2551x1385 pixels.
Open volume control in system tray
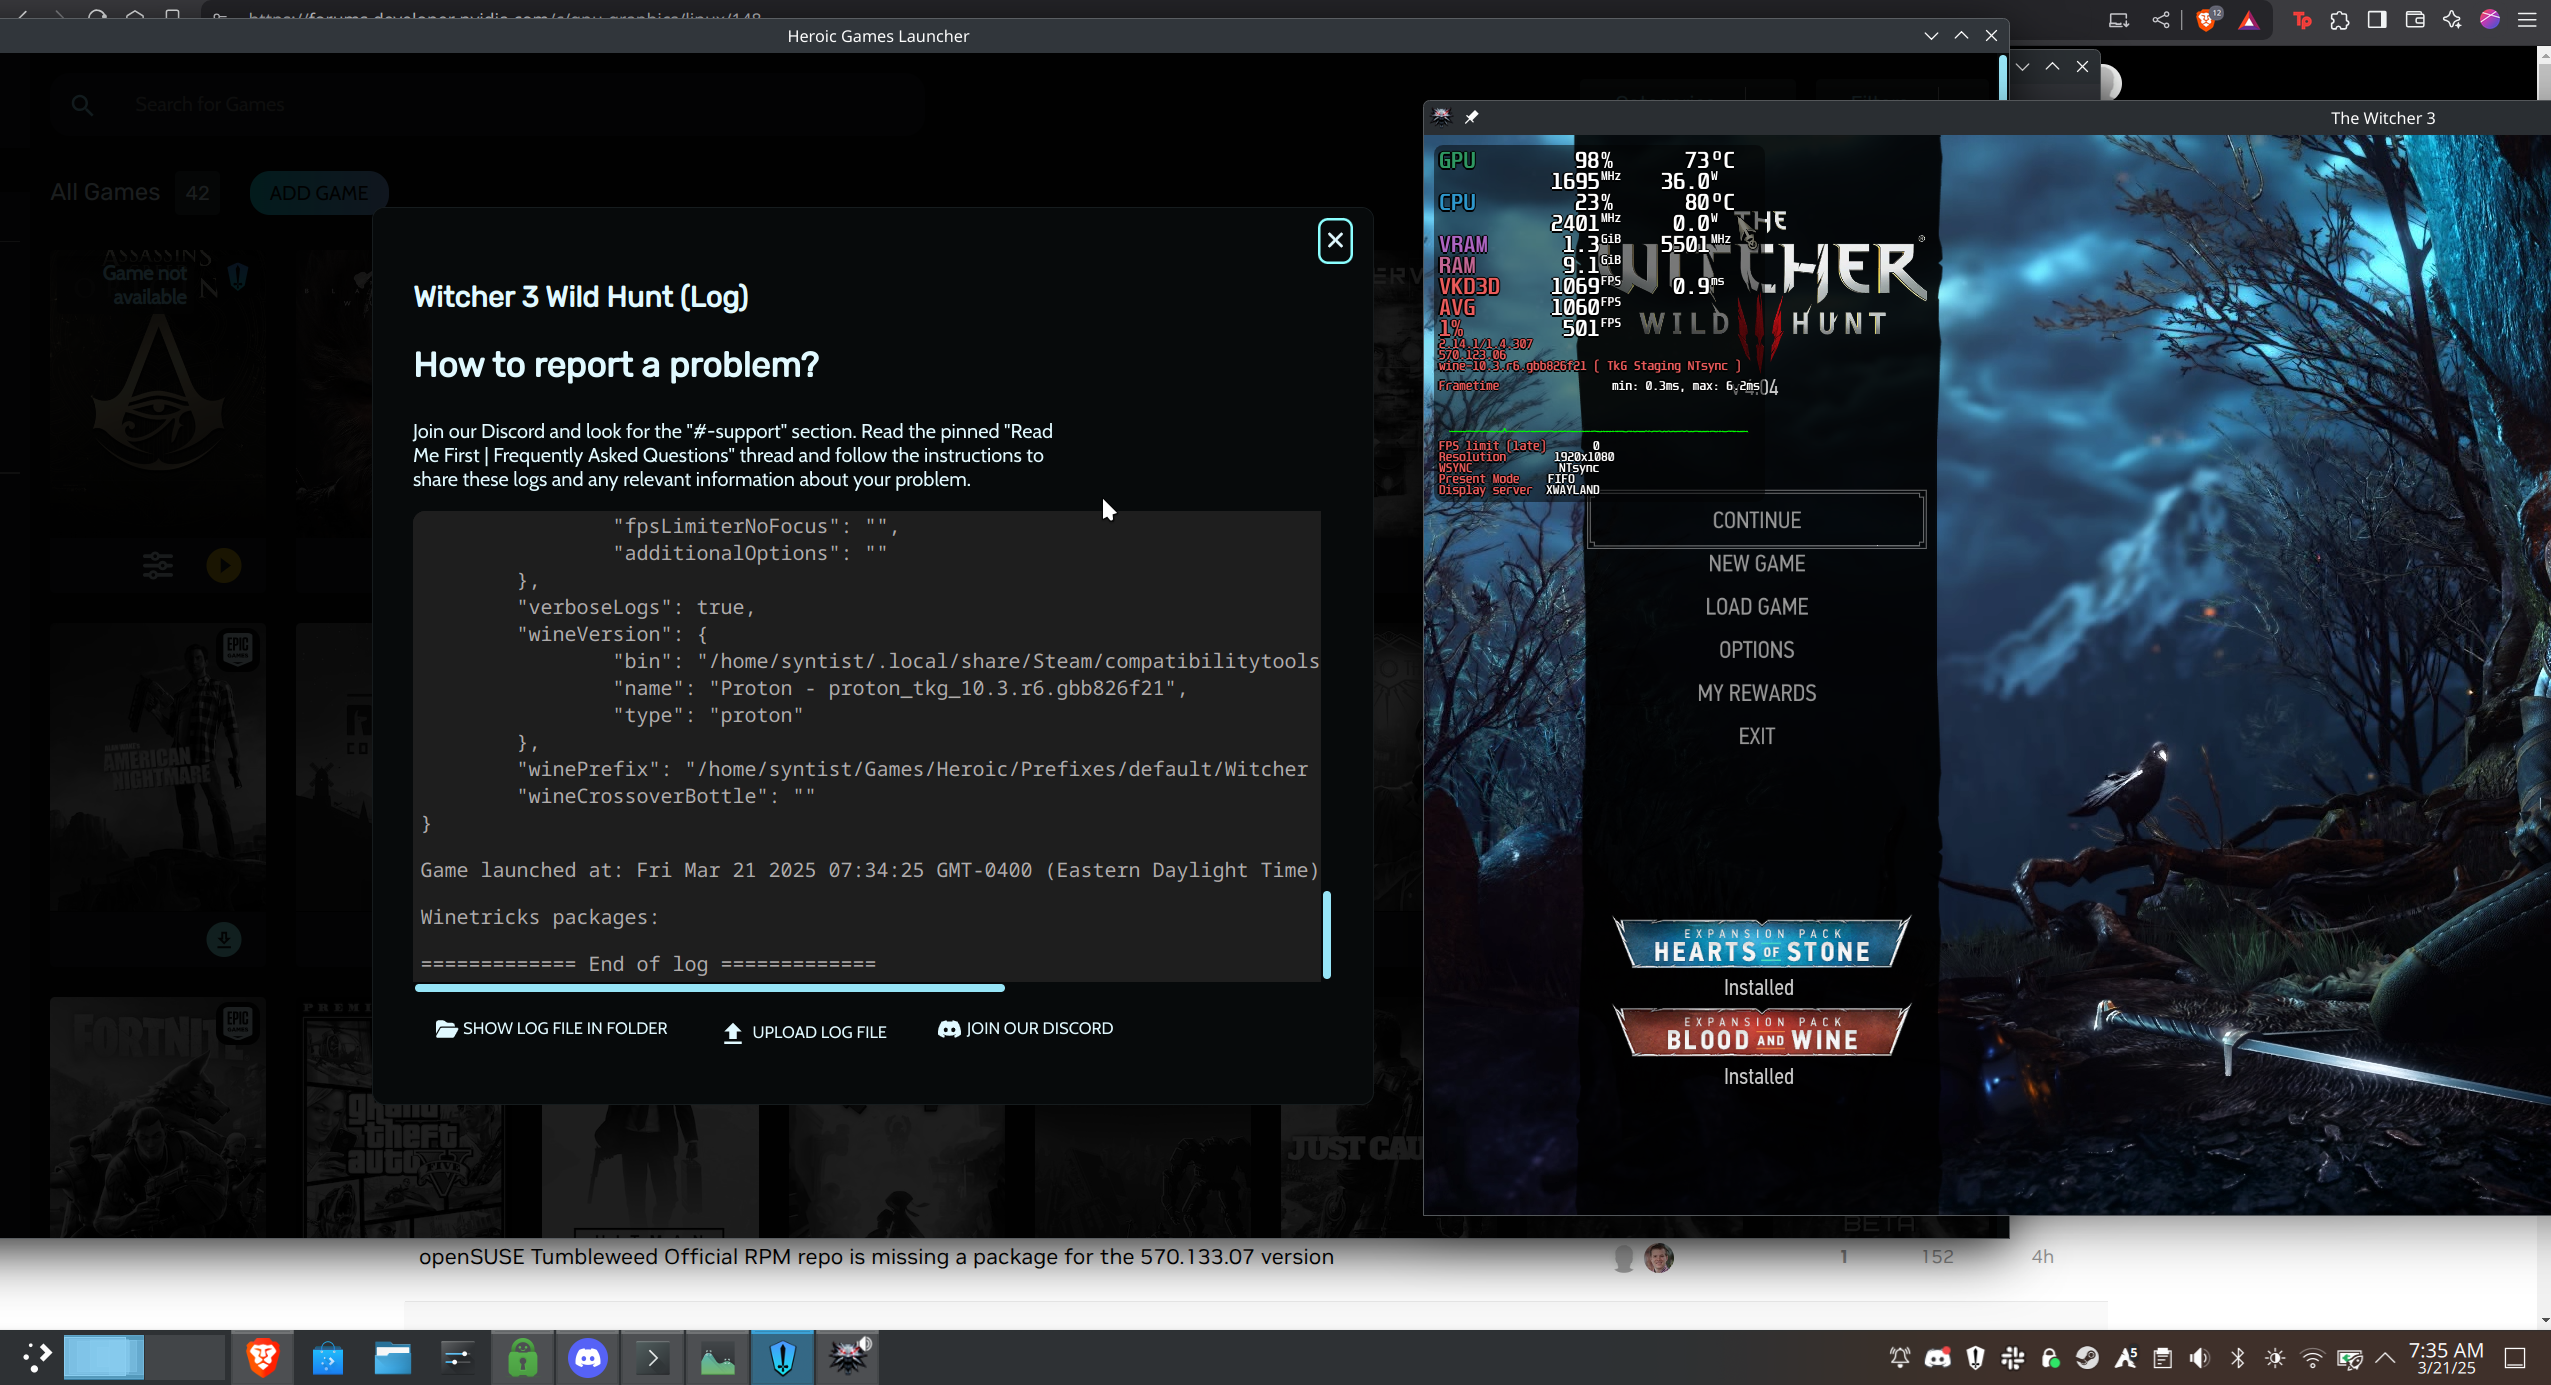(x=2199, y=1358)
